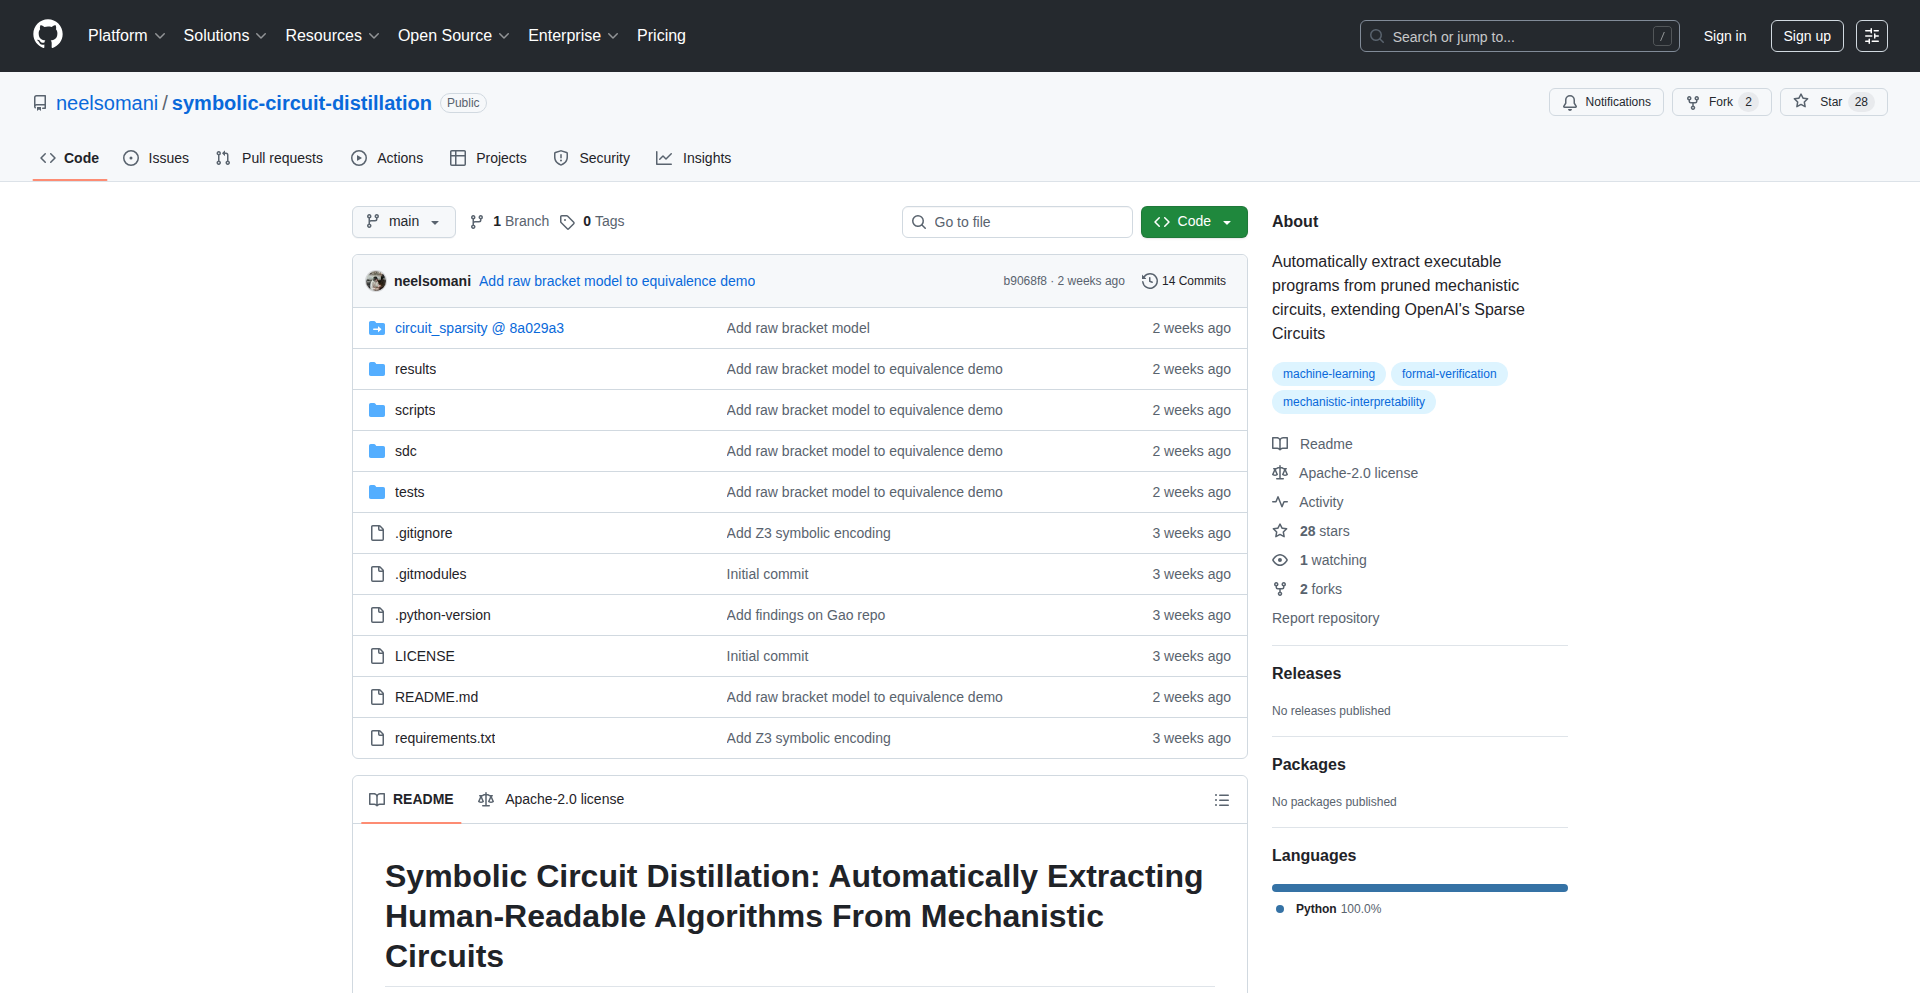Star this repository
Image resolution: width=1920 pixels, height=993 pixels.
pyautogui.click(x=1832, y=102)
